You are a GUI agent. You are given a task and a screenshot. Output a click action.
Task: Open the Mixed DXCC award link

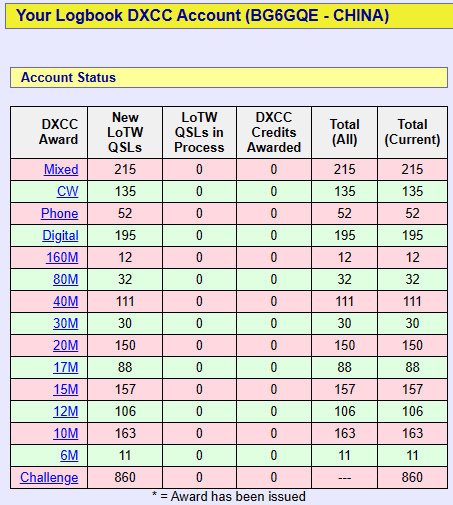pos(61,169)
